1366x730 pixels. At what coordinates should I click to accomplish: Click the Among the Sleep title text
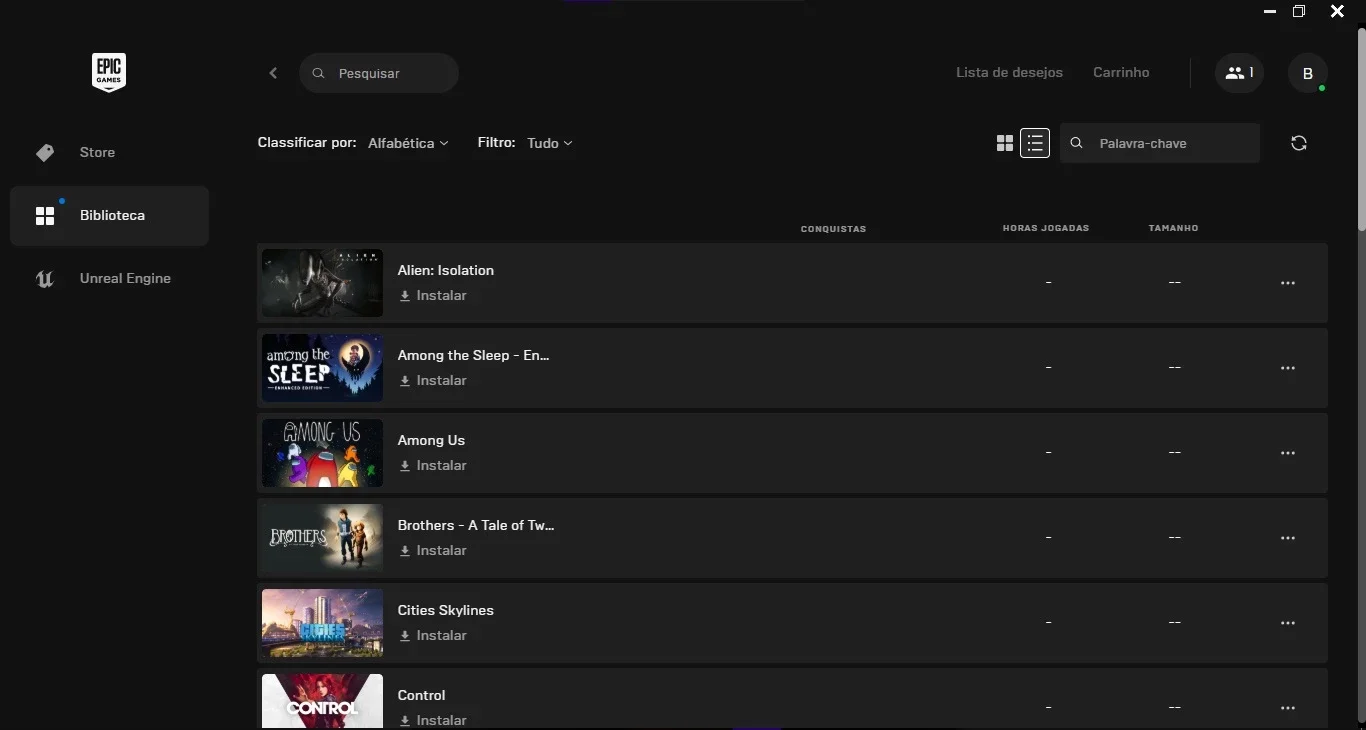tap(474, 355)
